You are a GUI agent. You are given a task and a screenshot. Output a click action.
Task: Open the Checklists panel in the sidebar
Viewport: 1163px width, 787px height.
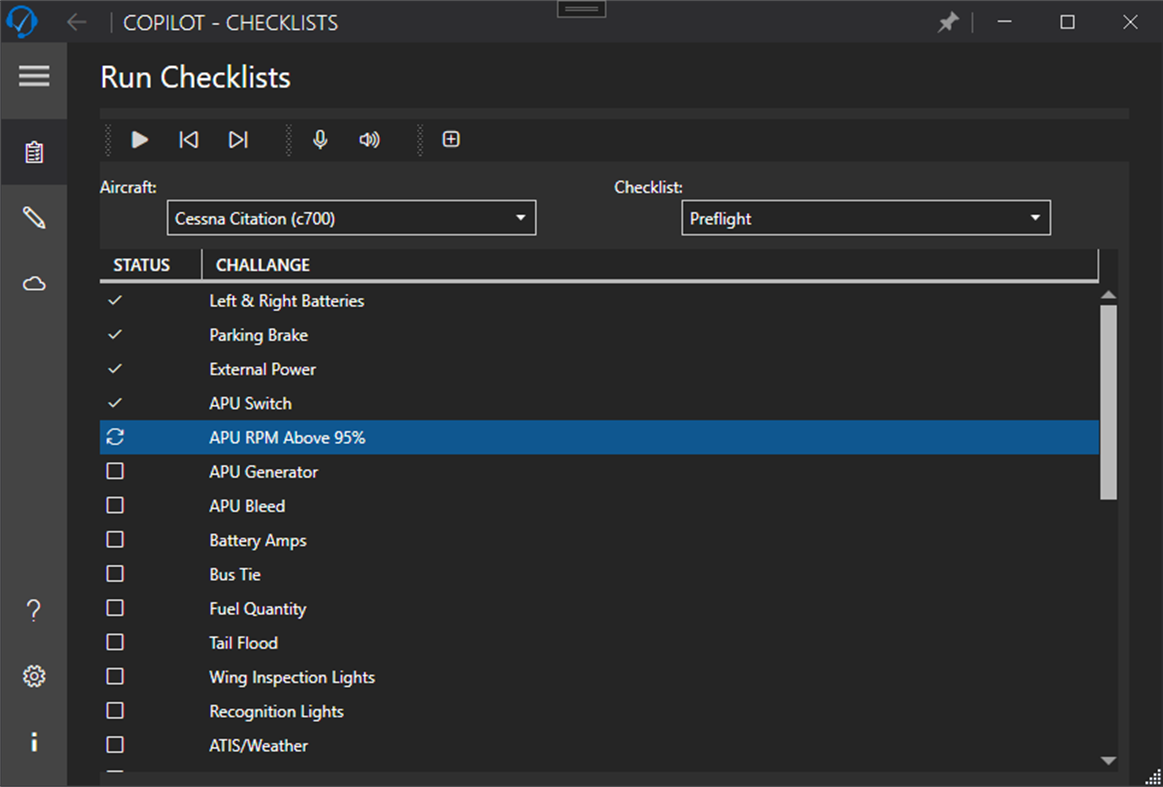[x=33, y=153]
